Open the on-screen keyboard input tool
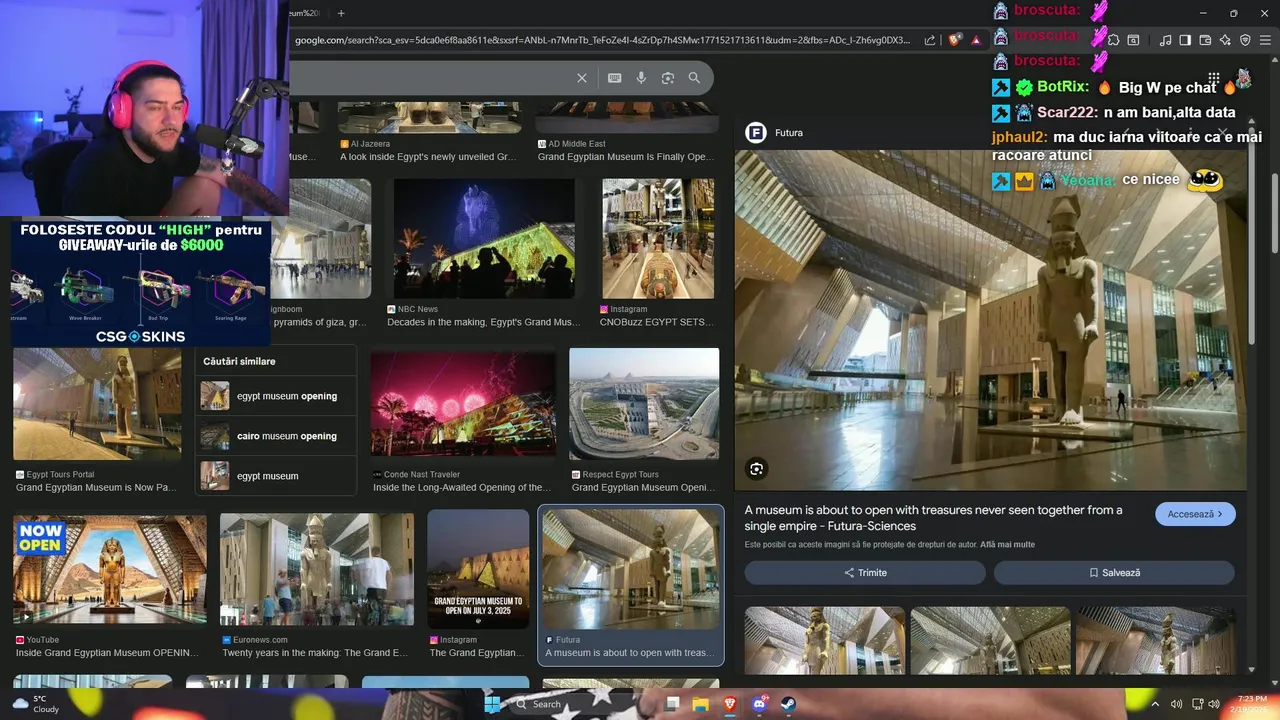Viewport: 1280px width, 720px height. click(x=614, y=78)
